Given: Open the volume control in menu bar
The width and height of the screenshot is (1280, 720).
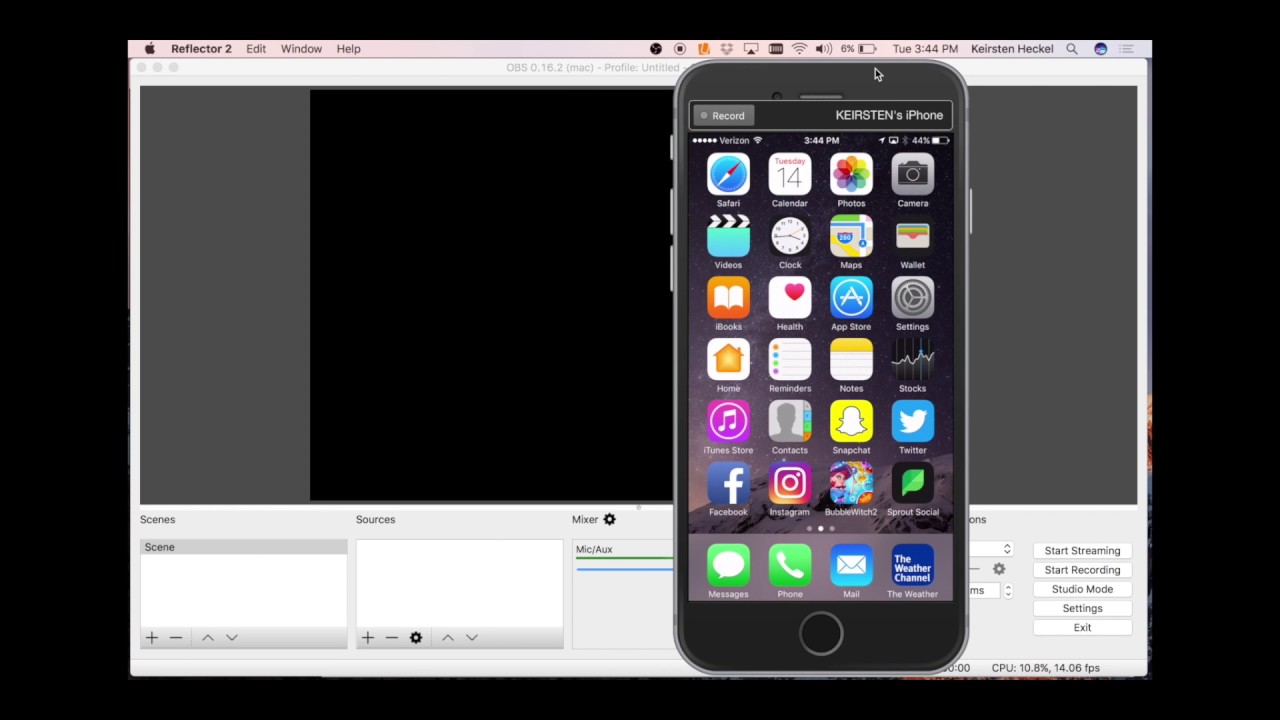Looking at the screenshot, I should coord(824,48).
